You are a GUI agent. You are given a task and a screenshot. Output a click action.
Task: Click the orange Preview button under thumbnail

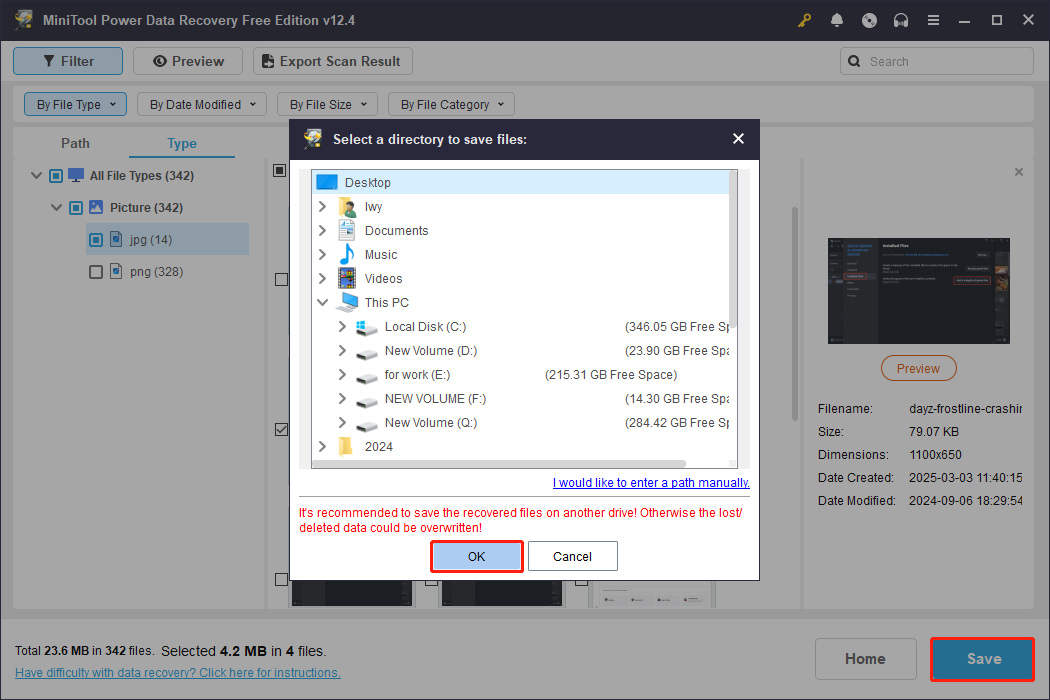coord(918,368)
